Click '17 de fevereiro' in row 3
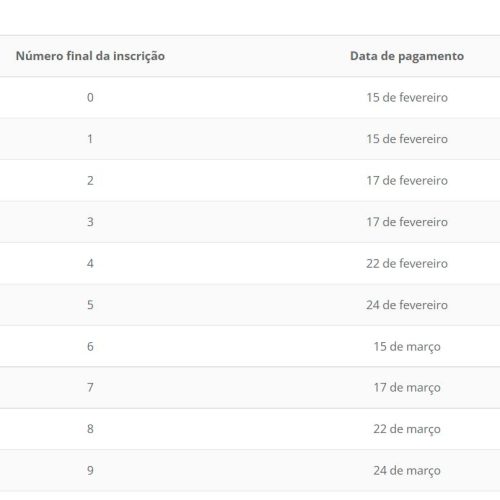This screenshot has width=500, height=500. pyautogui.click(x=407, y=222)
